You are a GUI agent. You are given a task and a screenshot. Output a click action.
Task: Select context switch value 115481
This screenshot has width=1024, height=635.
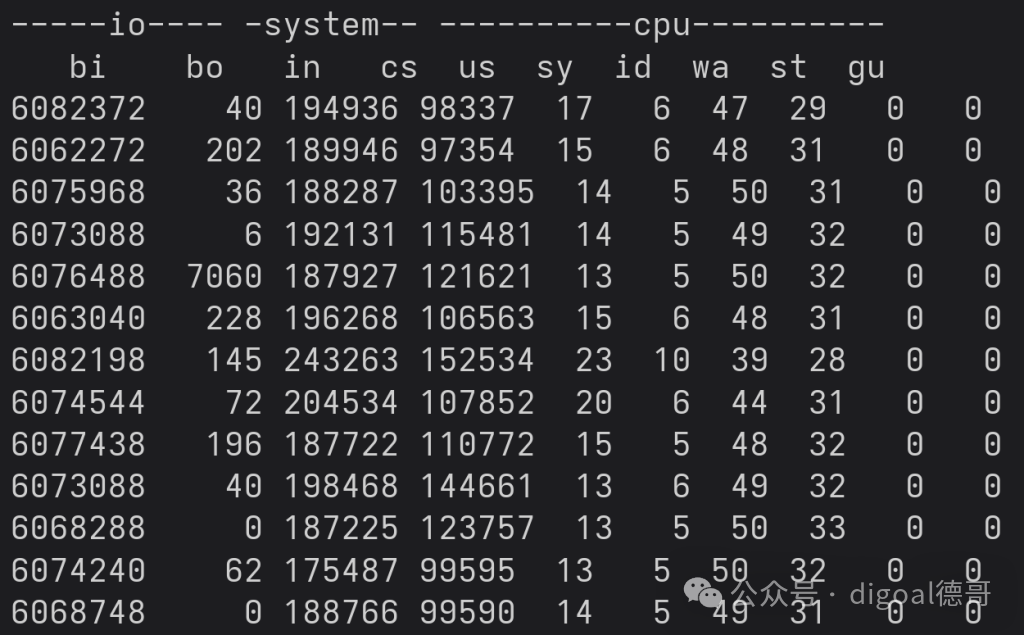(477, 235)
